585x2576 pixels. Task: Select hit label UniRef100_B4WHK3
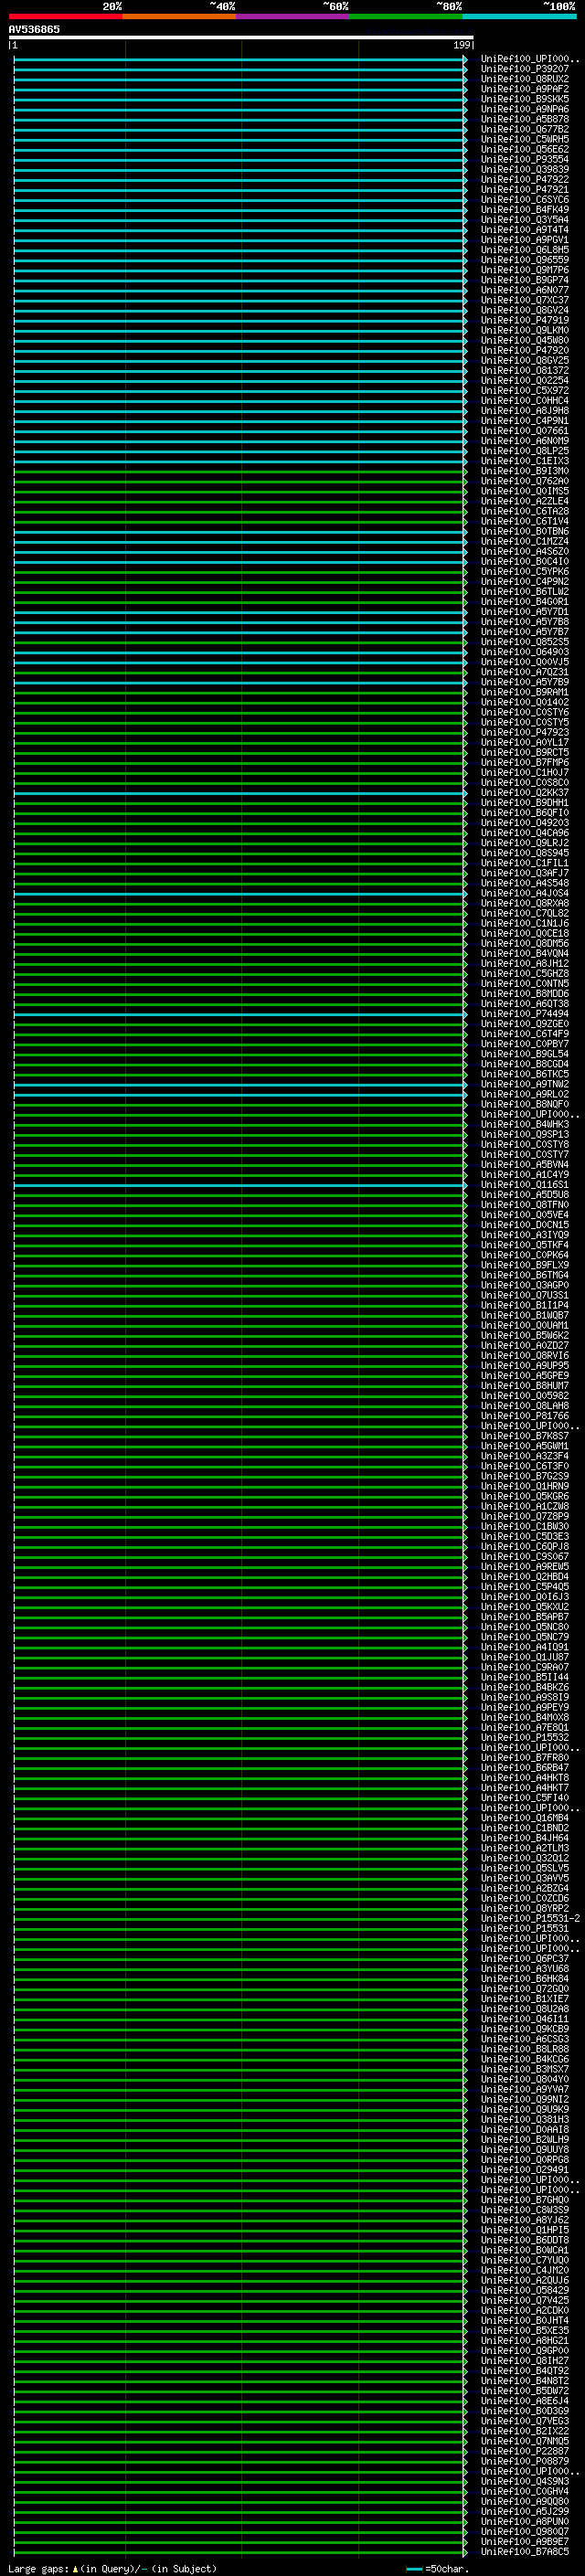(x=525, y=1124)
